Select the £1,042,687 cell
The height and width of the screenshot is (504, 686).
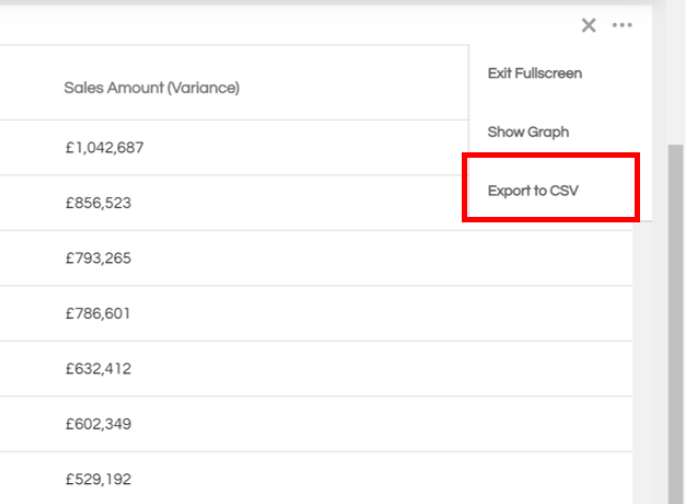point(104,147)
